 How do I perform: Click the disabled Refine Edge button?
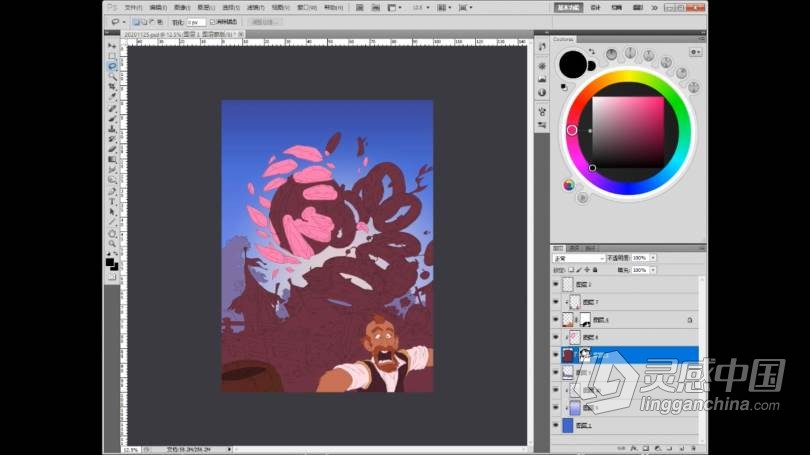pos(265,22)
